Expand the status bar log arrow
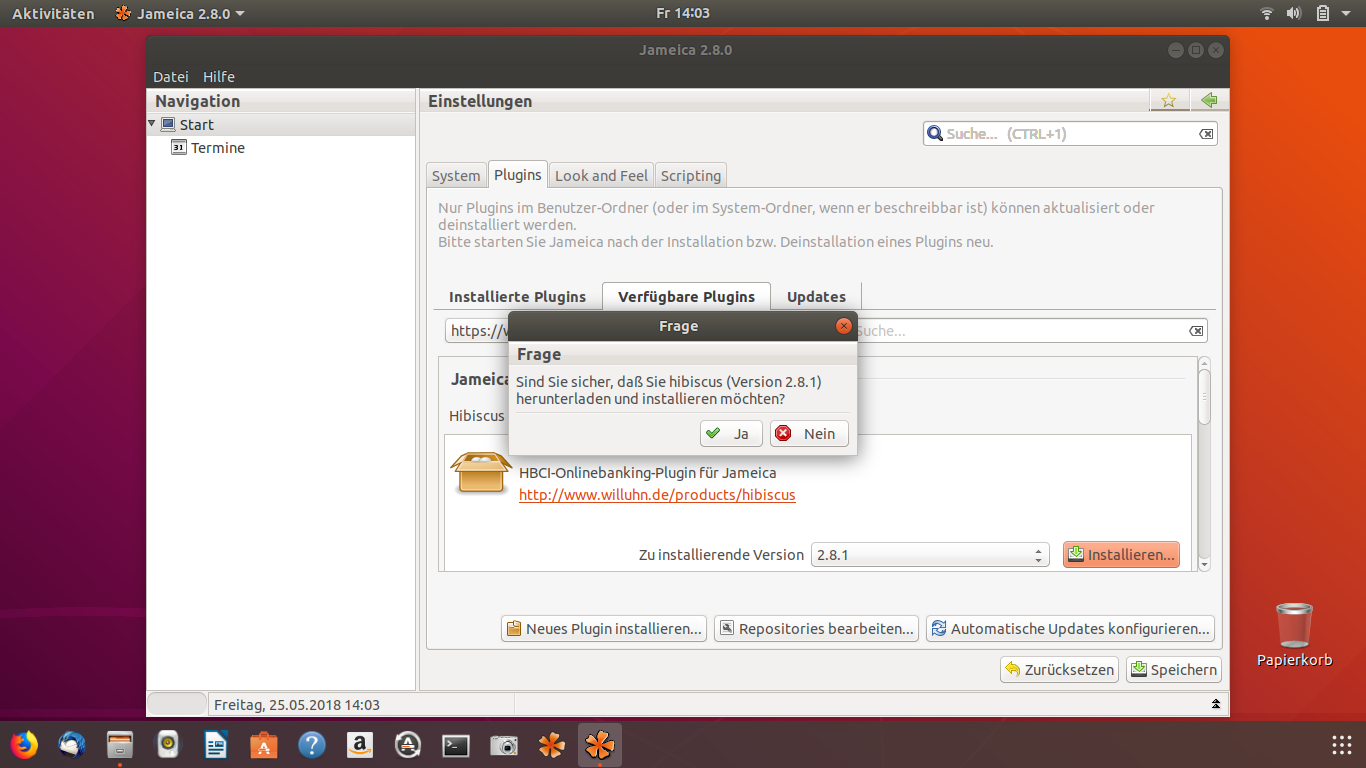This screenshot has width=1366, height=768. (1216, 704)
